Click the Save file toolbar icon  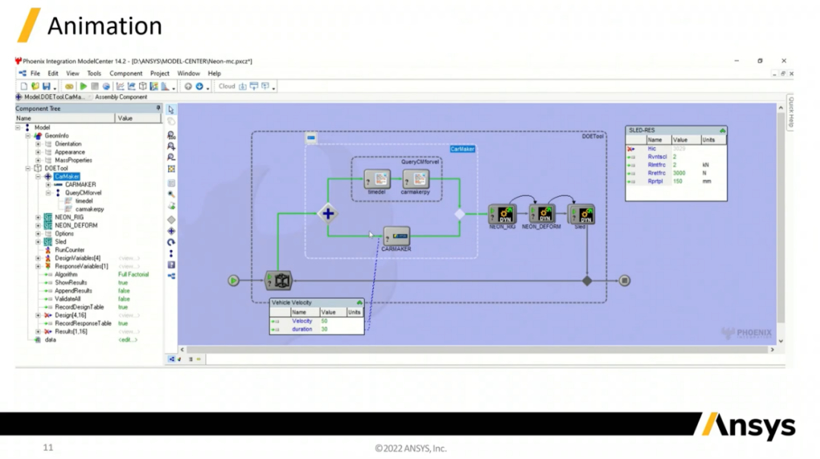pyautogui.click(x=47, y=86)
